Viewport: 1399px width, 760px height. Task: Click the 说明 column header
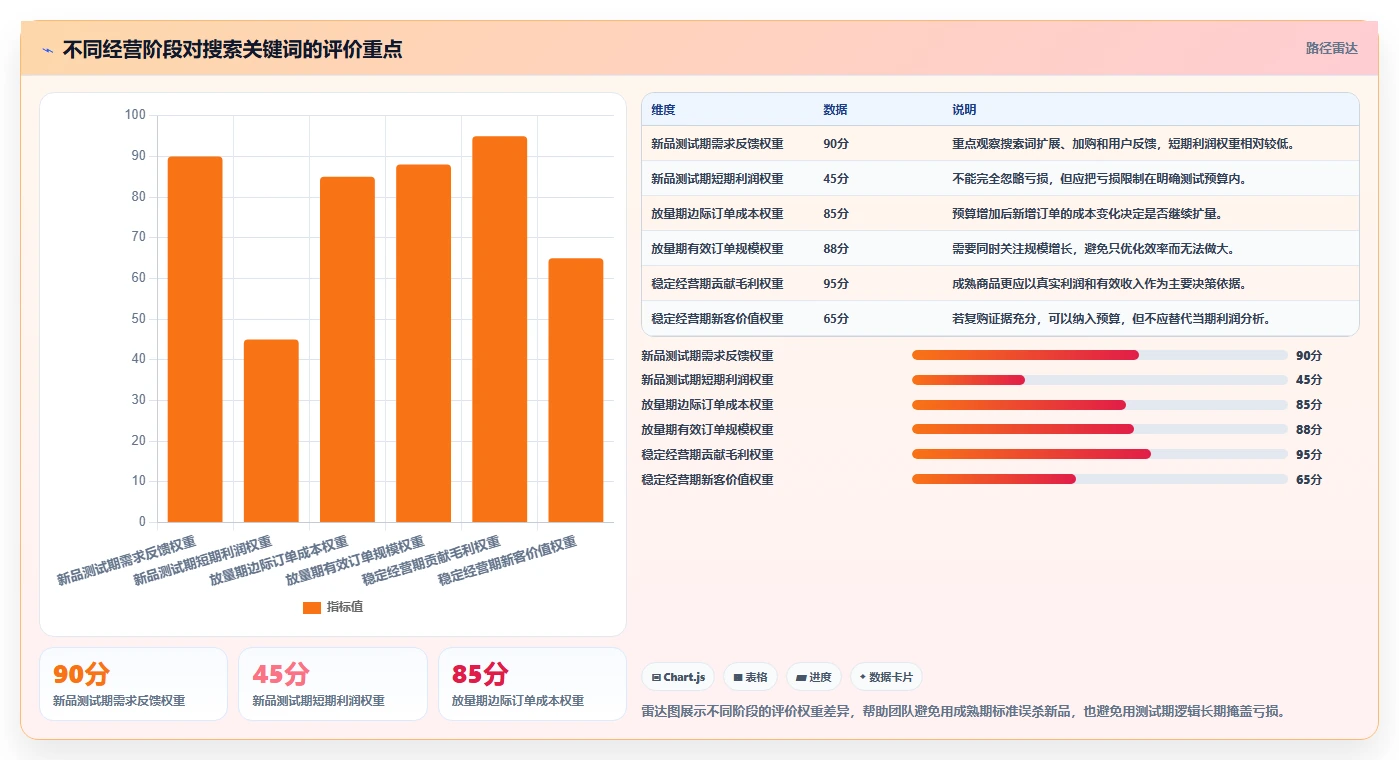click(x=964, y=110)
